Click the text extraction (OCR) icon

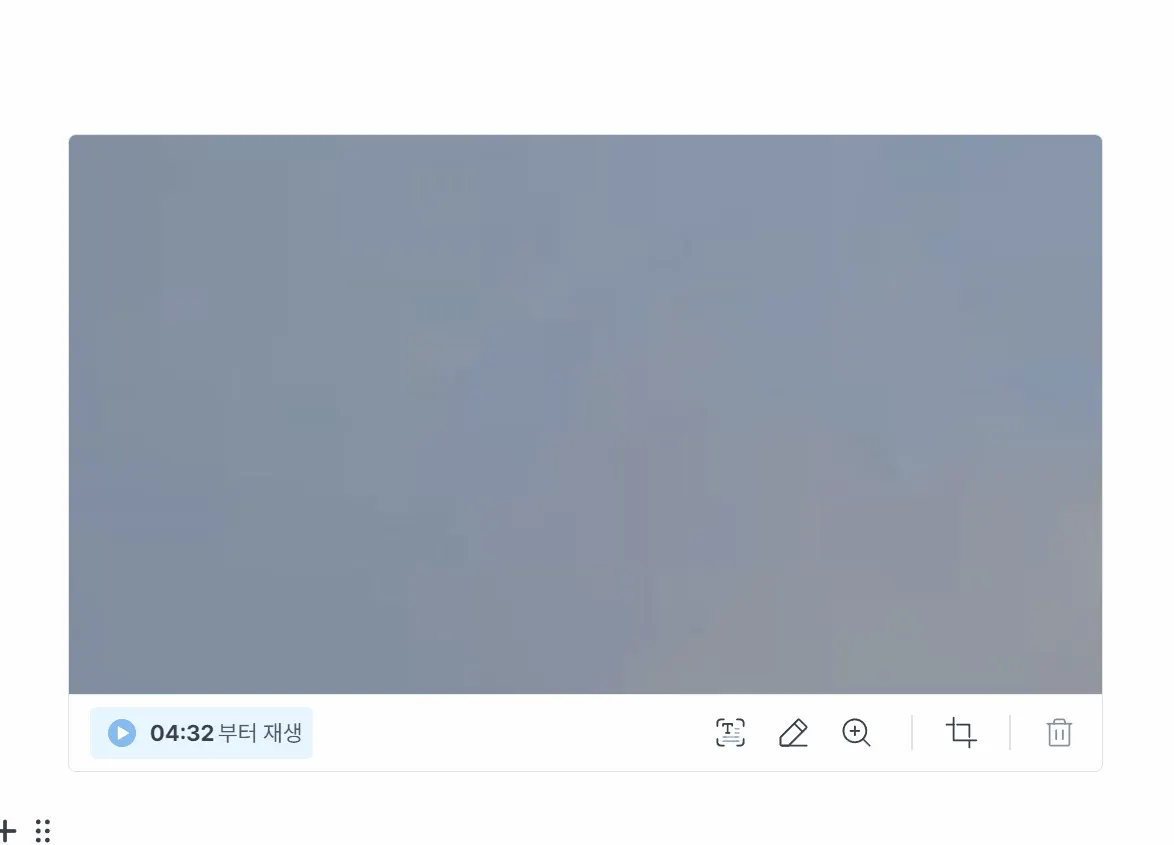tap(730, 732)
